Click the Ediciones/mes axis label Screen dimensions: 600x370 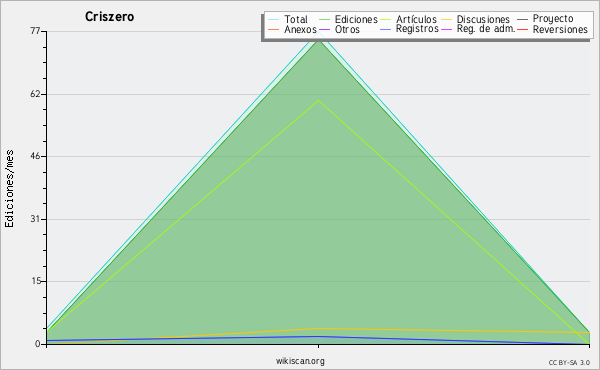9,189
